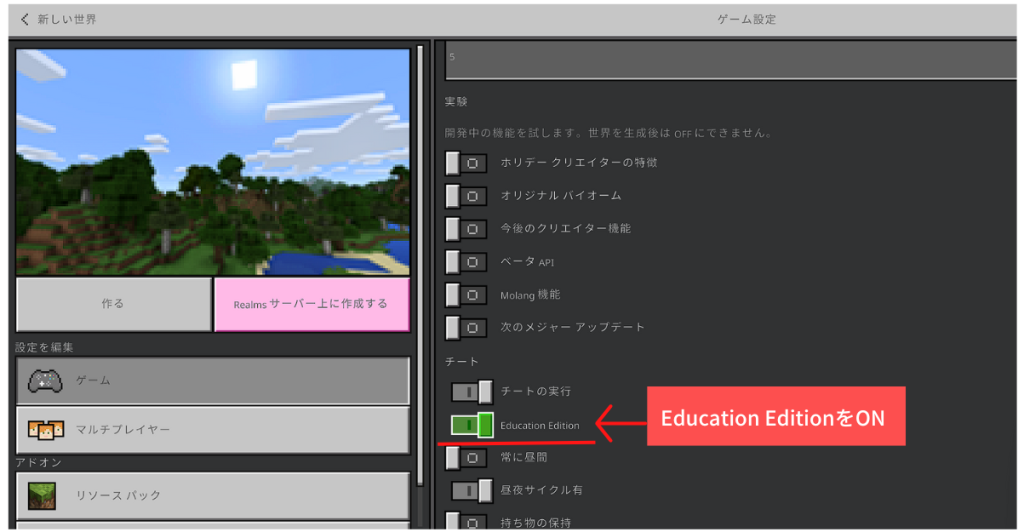Click the controller icon in ゲーム tab
This screenshot has height=532, width=1024.
tap(44, 381)
